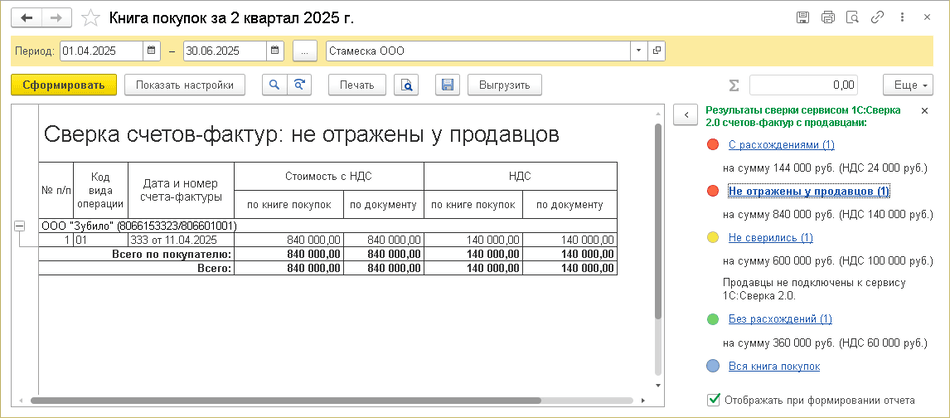Open the end date calendar picker
Image resolution: width=950 pixels, height=418 pixels.
point(274,50)
